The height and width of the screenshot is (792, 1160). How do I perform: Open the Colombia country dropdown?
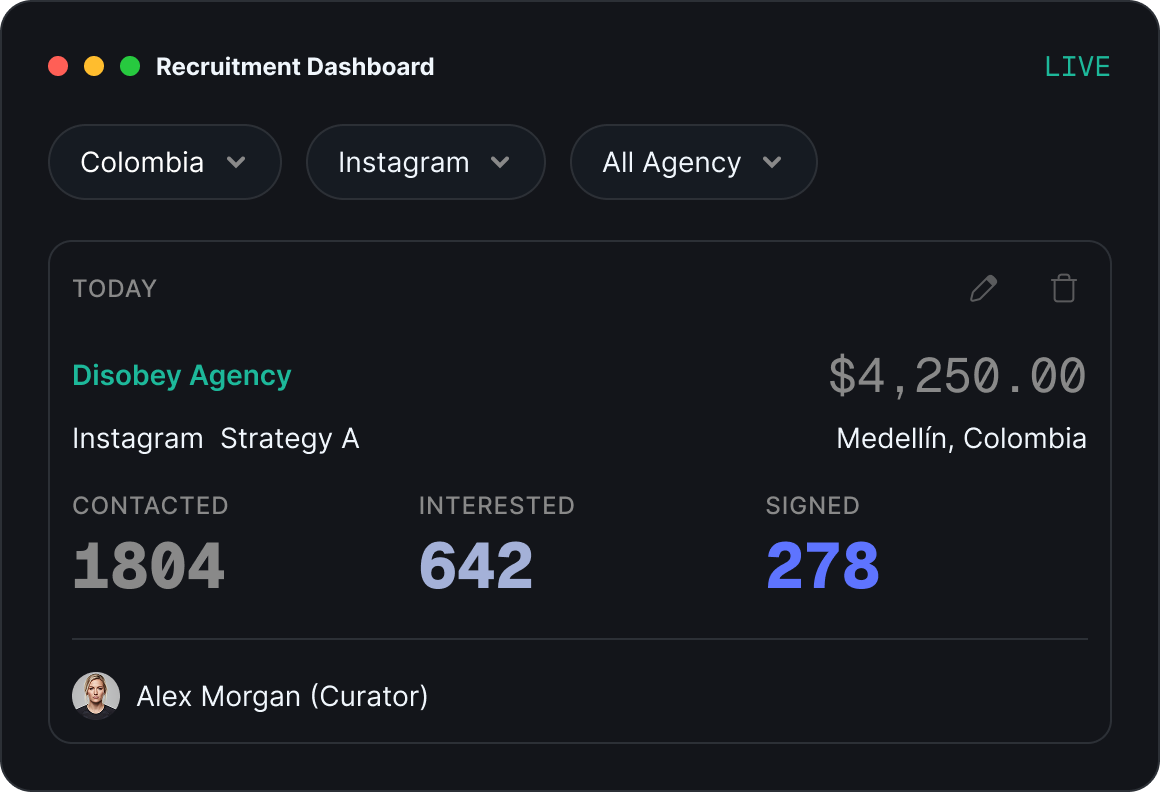point(165,162)
